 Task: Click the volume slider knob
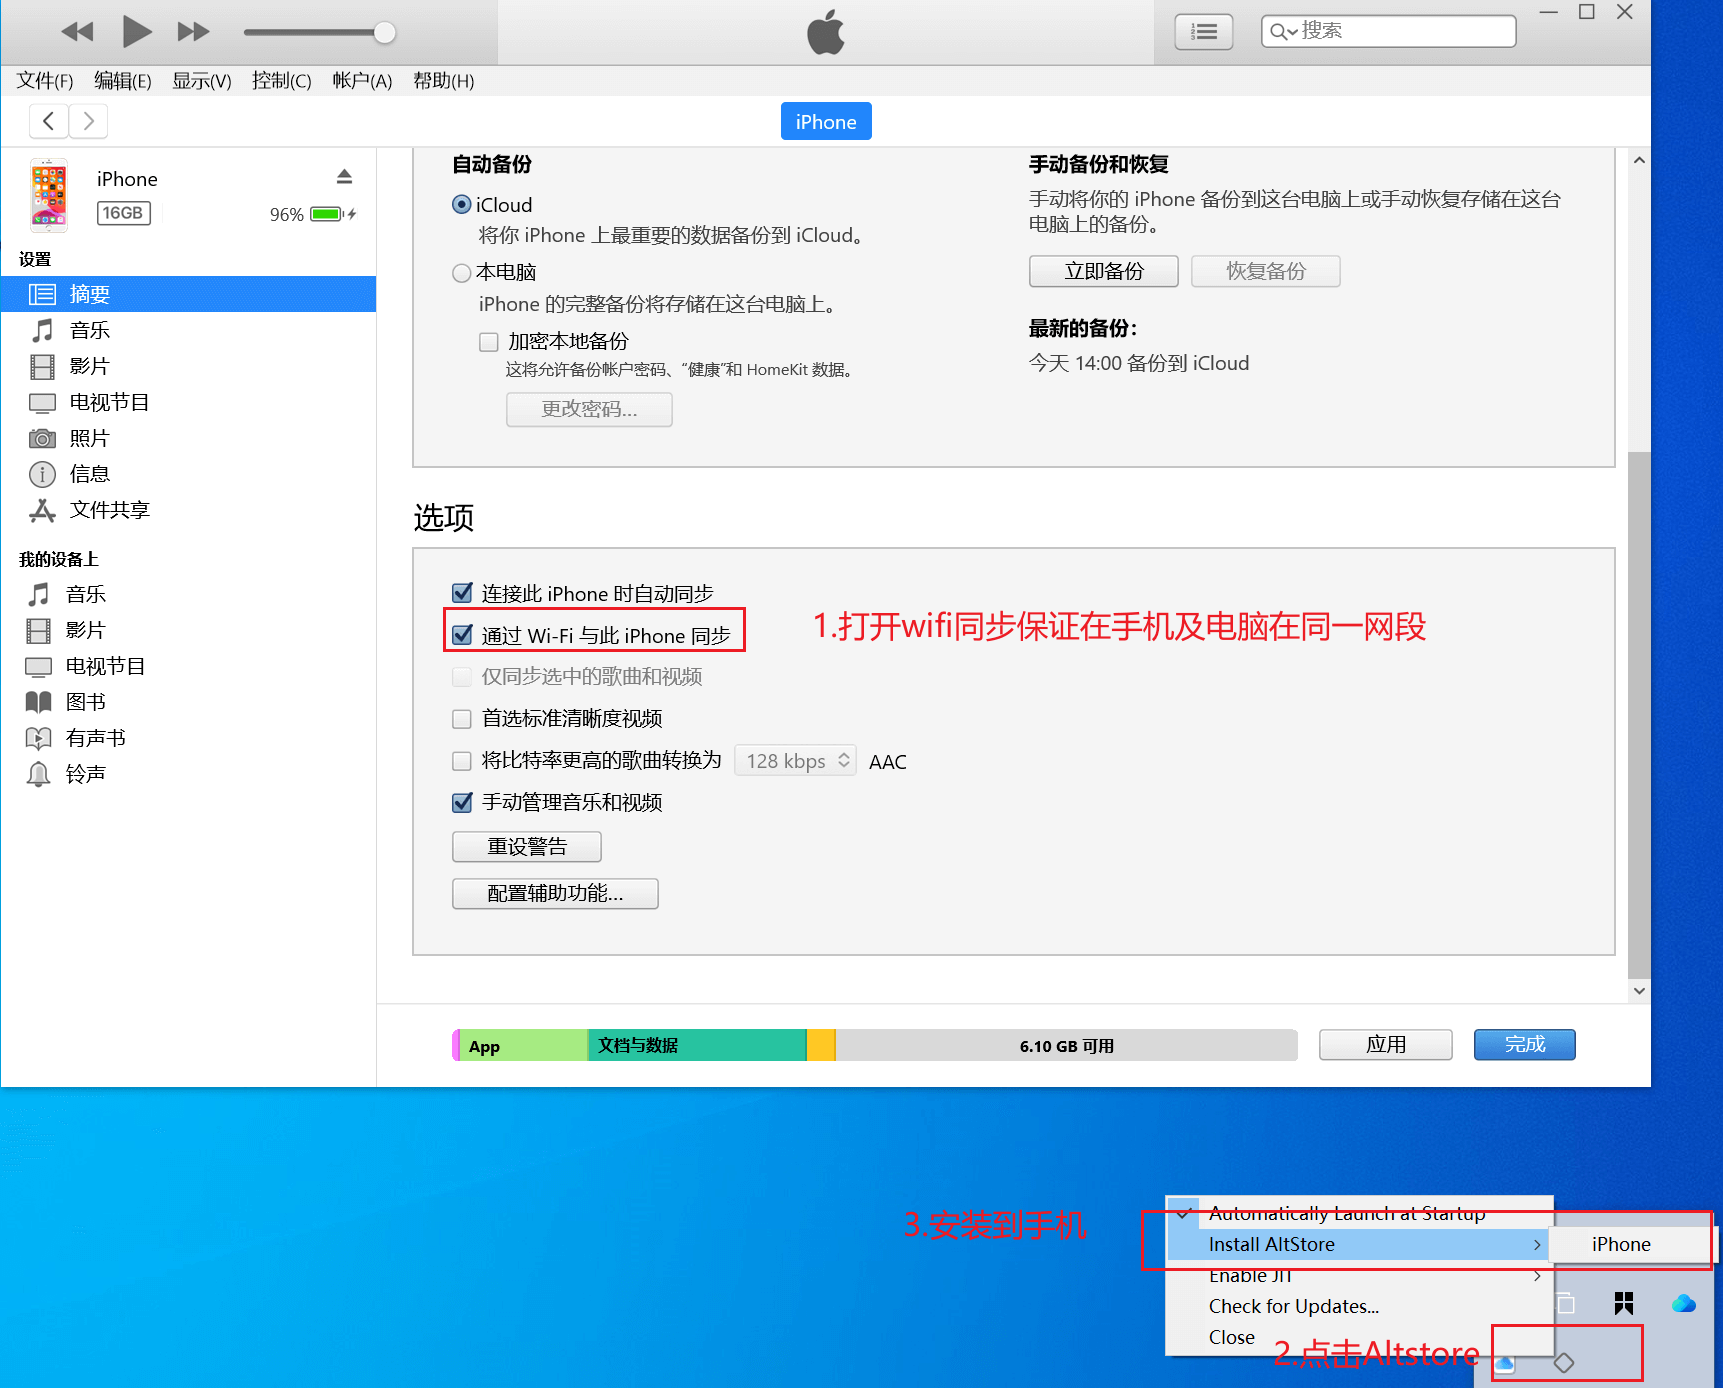tap(385, 32)
